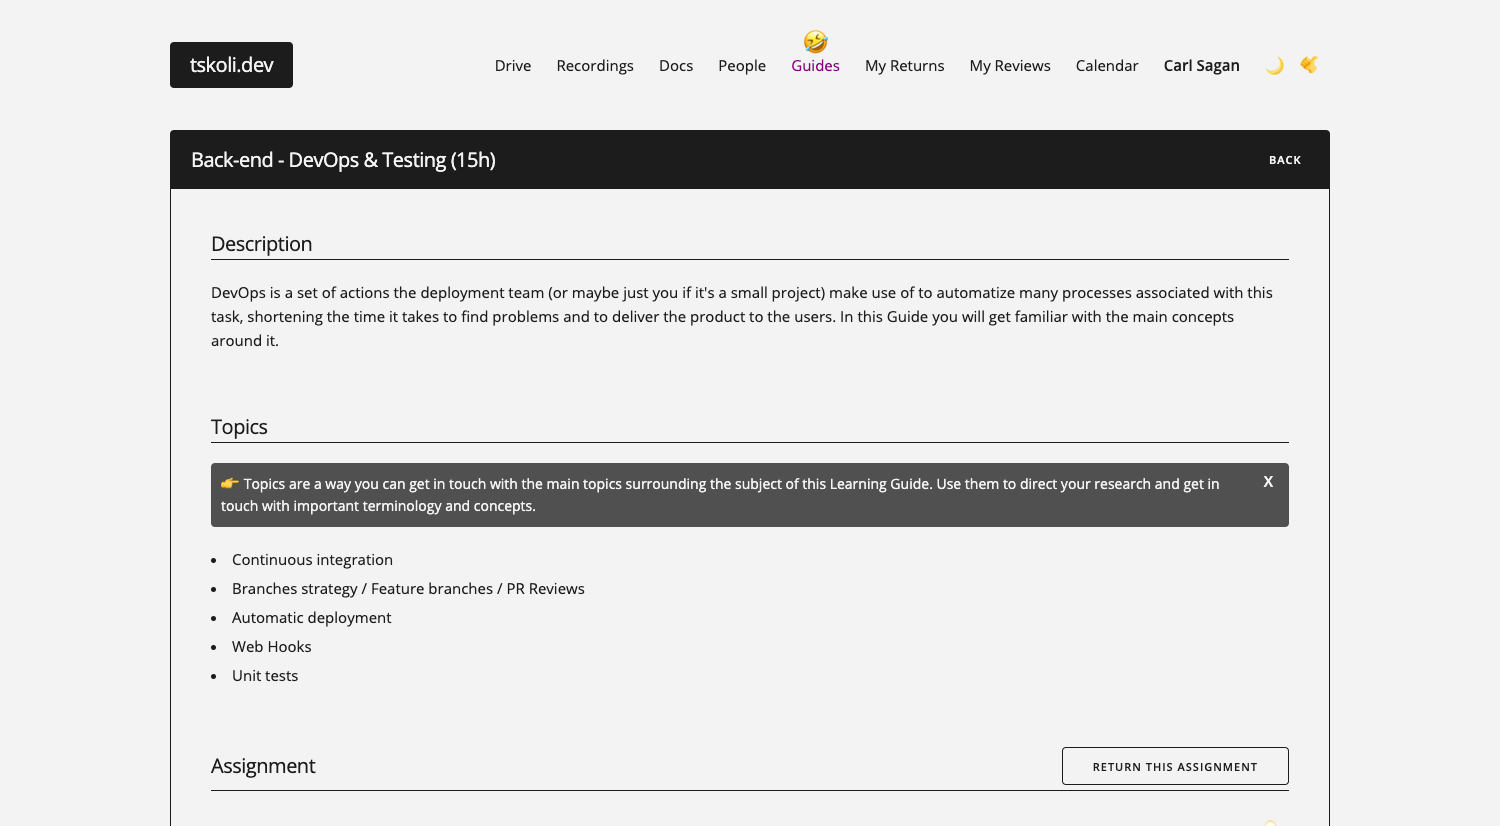View My Reviews page

[1010, 66]
